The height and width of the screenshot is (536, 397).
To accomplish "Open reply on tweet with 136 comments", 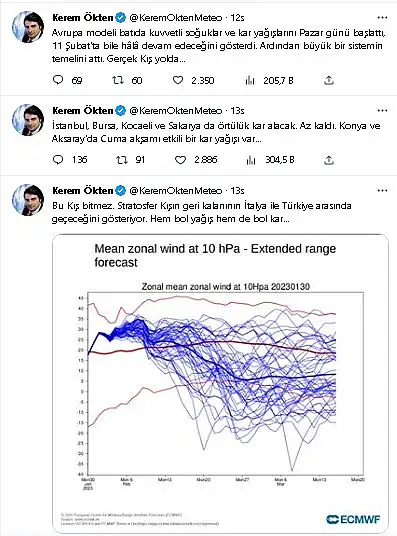I will click(x=58, y=160).
